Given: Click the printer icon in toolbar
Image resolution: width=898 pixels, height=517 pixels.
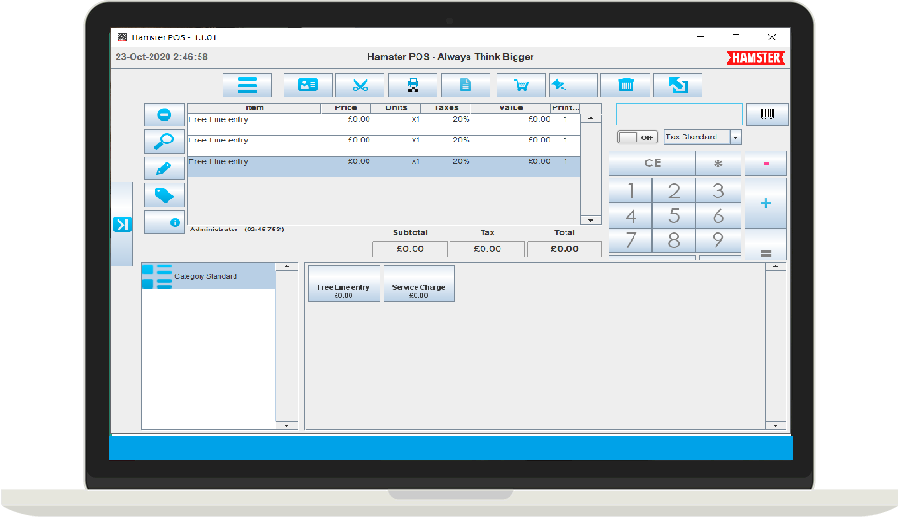Looking at the screenshot, I should pyautogui.click(x=412, y=85).
